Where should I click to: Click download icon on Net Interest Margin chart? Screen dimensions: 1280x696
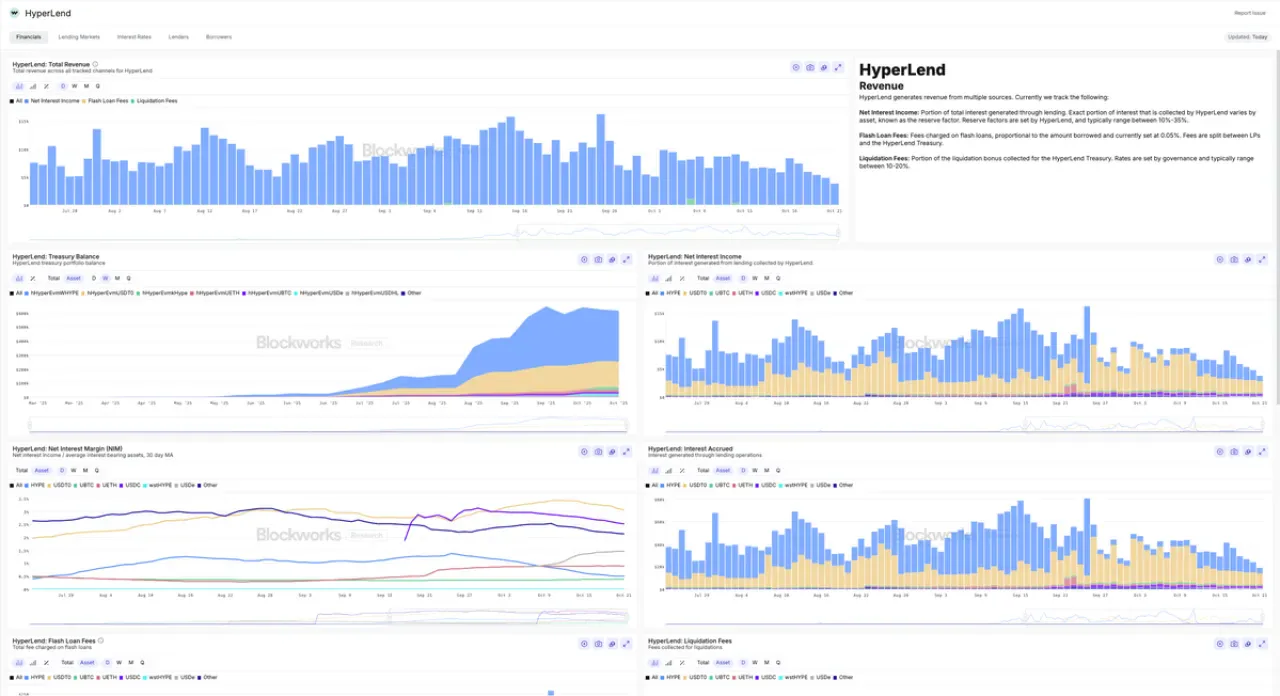point(584,452)
